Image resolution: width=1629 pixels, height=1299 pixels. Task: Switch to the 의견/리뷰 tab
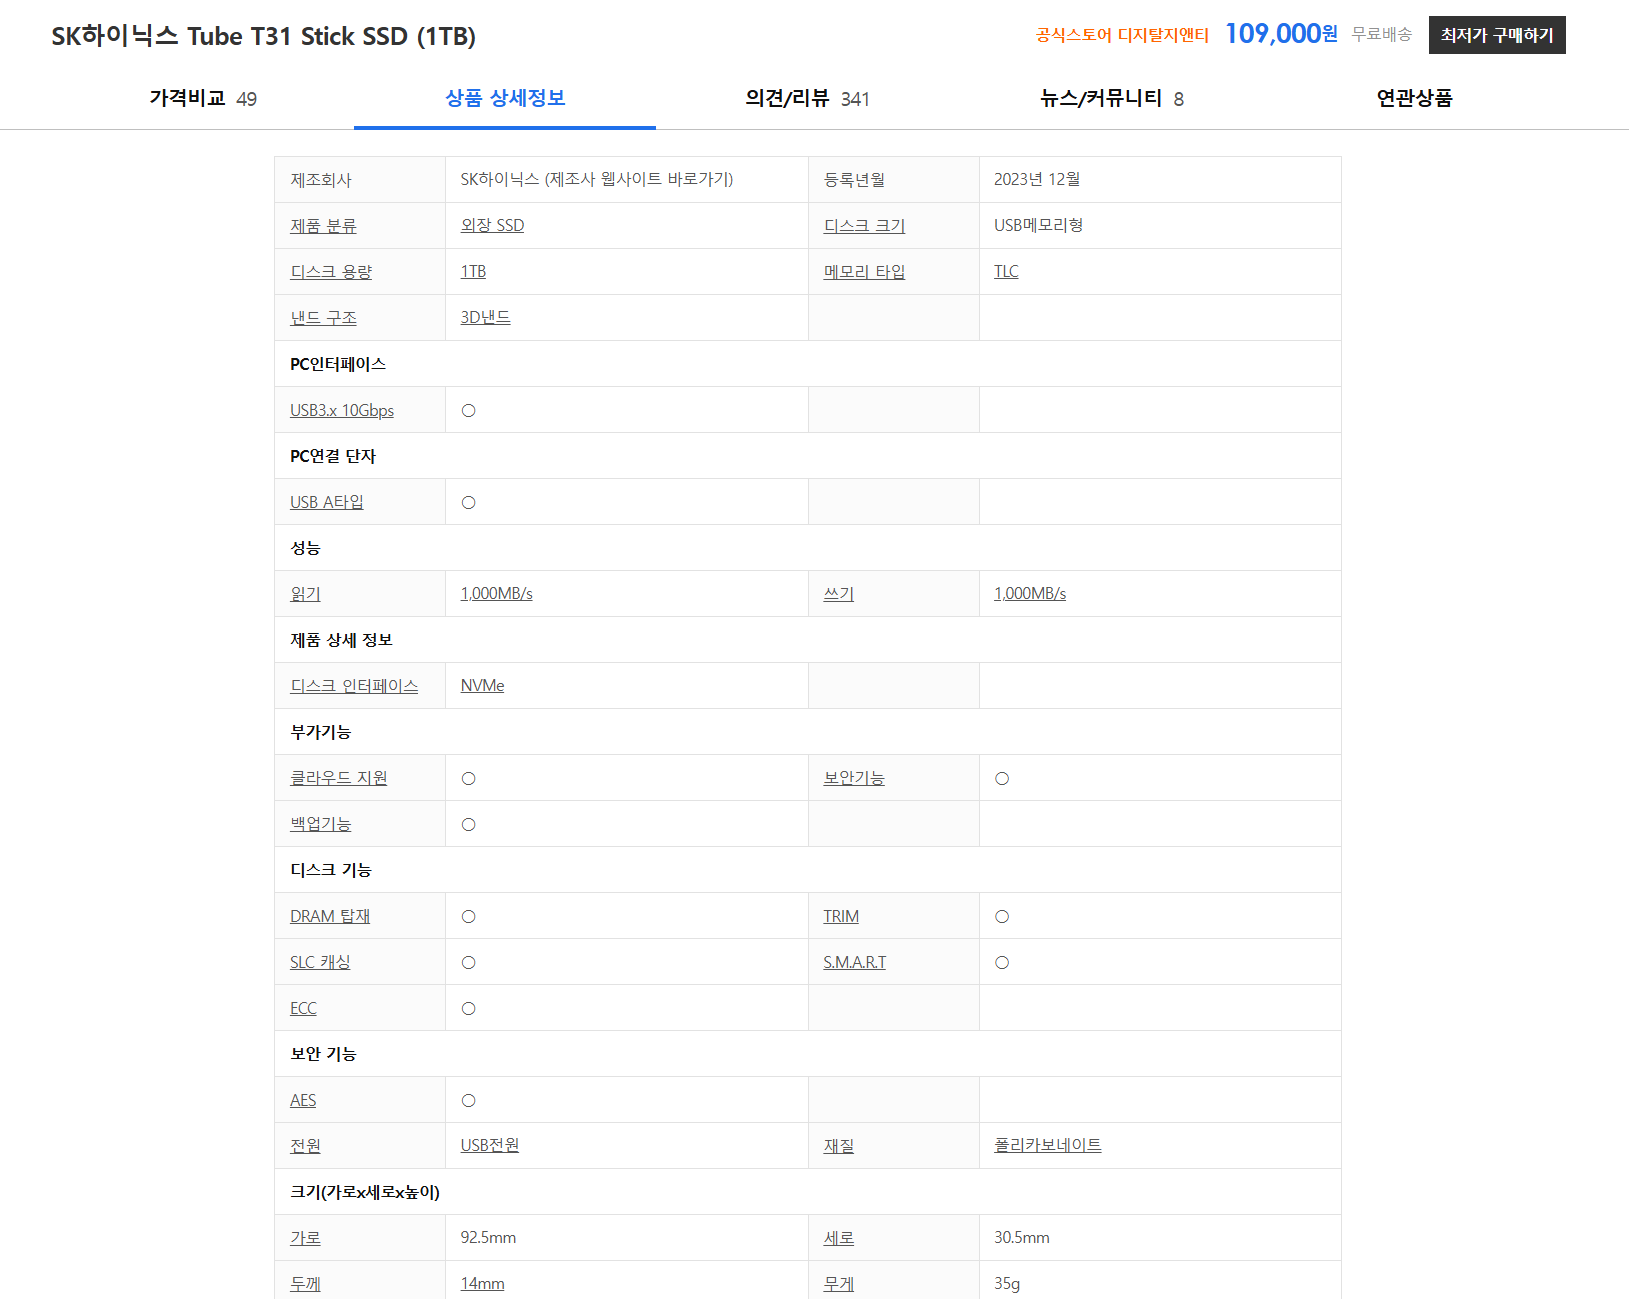(x=807, y=98)
